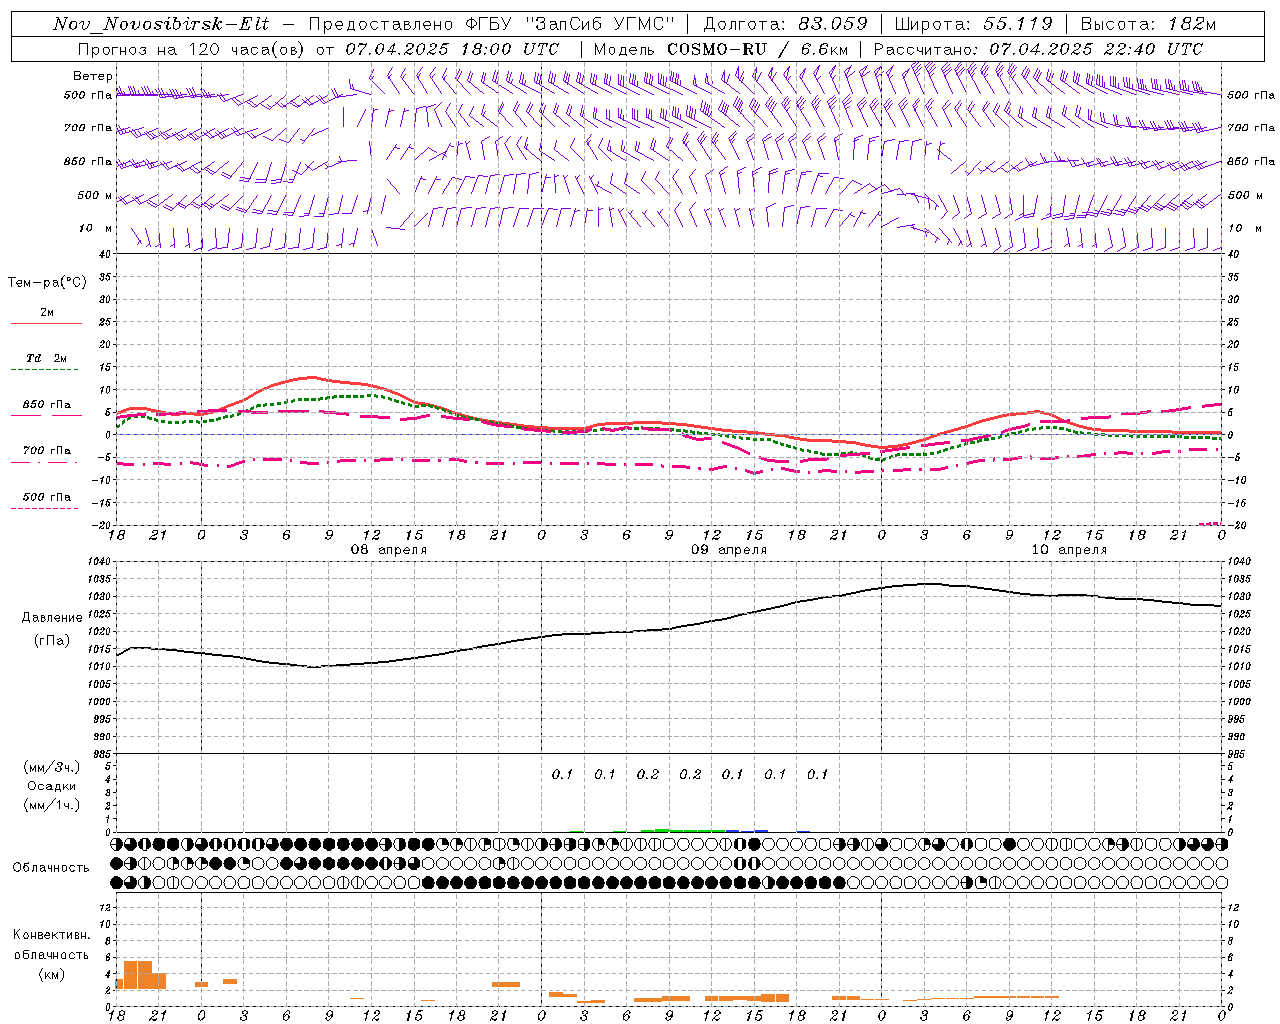Click the date label 10 апреля
1280x1024 pixels.
pyautogui.click(x=1069, y=550)
